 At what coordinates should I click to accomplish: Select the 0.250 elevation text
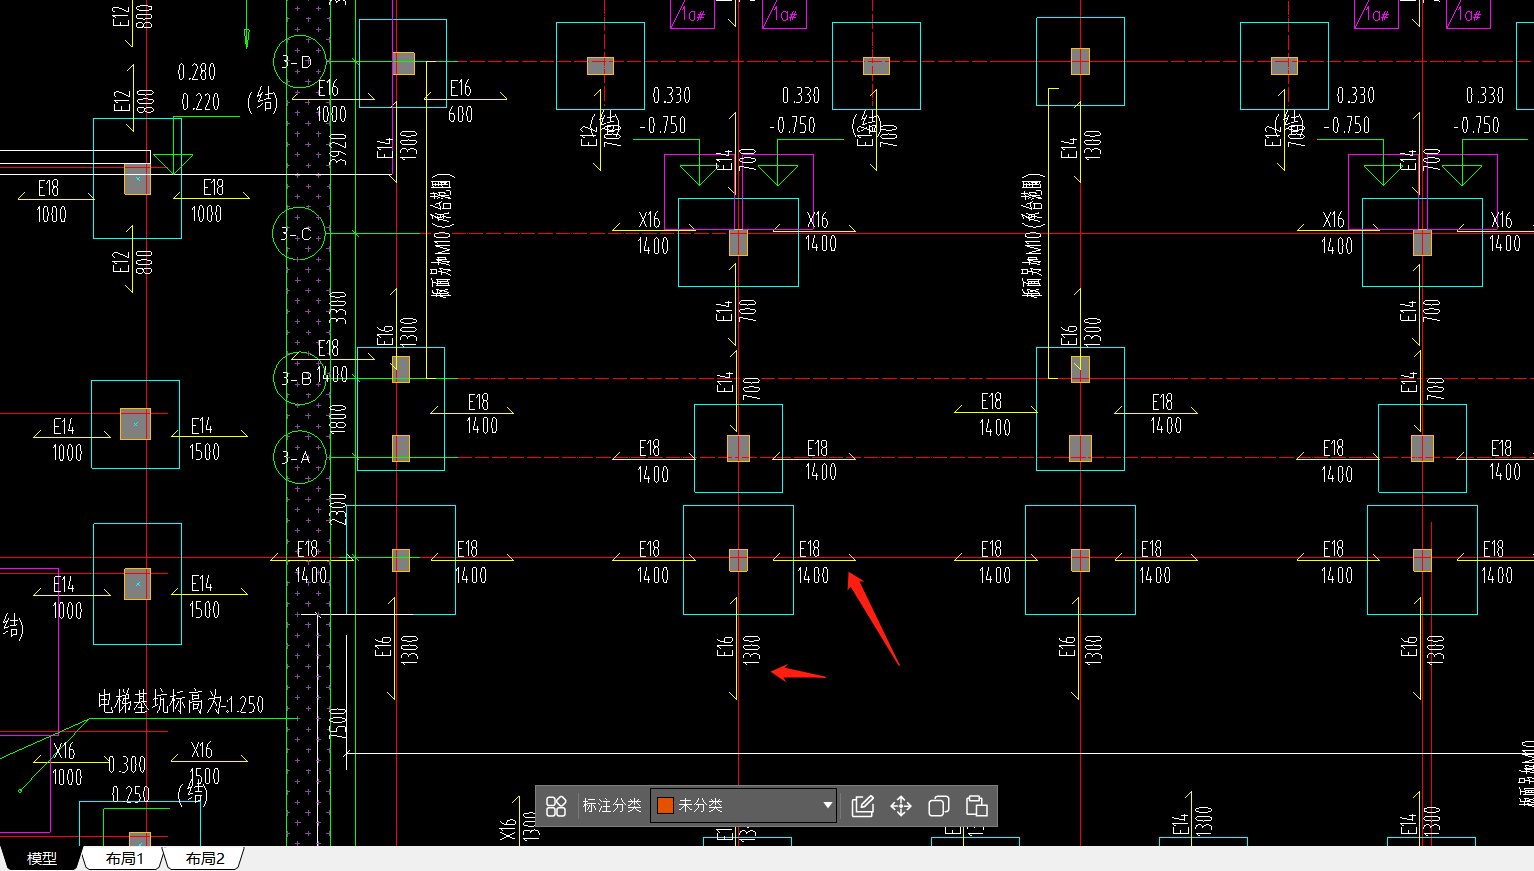131,795
